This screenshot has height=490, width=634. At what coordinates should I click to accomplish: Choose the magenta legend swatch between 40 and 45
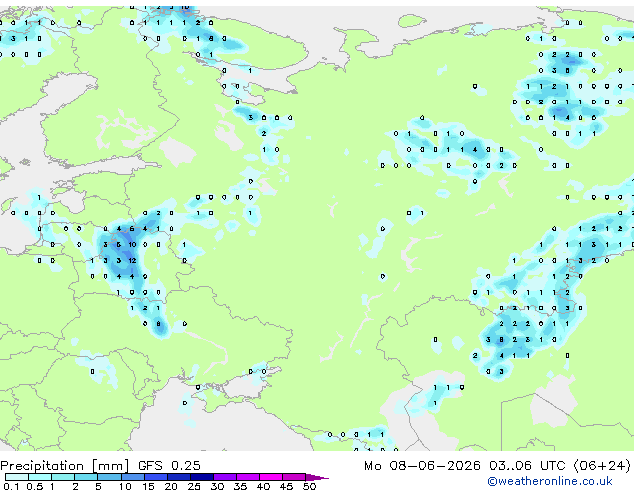271,477
